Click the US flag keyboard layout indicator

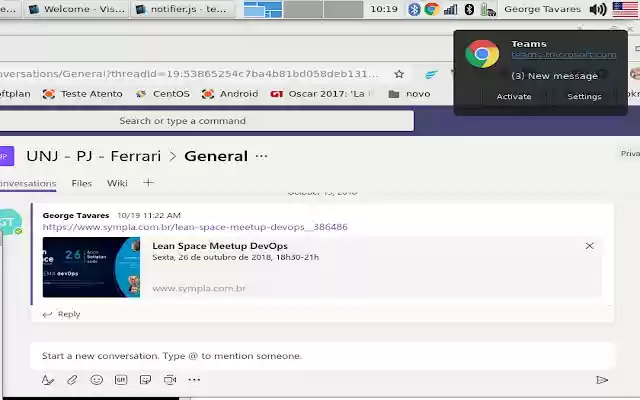point(625,9)
